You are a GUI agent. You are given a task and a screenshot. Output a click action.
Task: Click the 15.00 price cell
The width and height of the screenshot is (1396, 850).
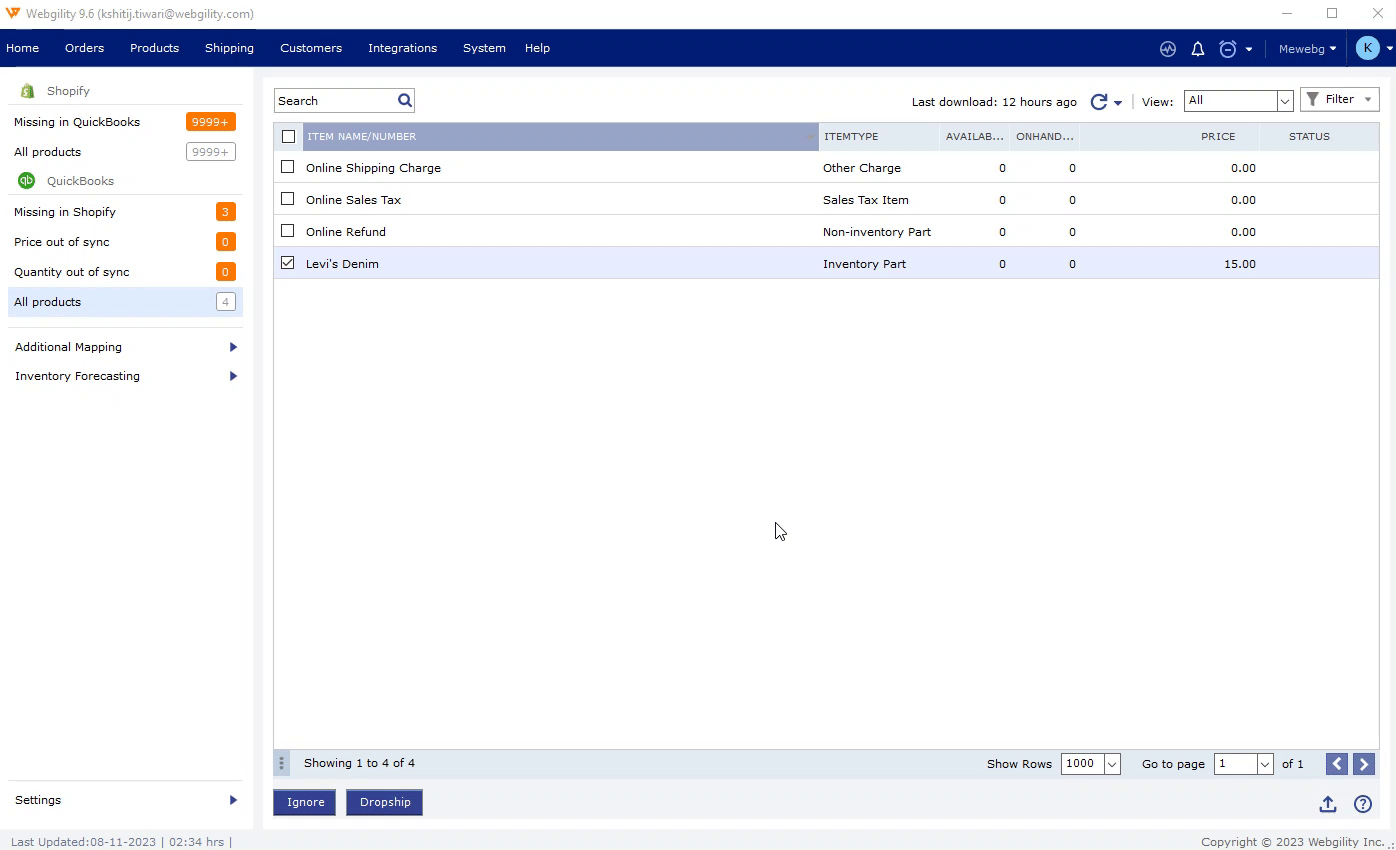pyautogui.click(x=1239, y=264)
